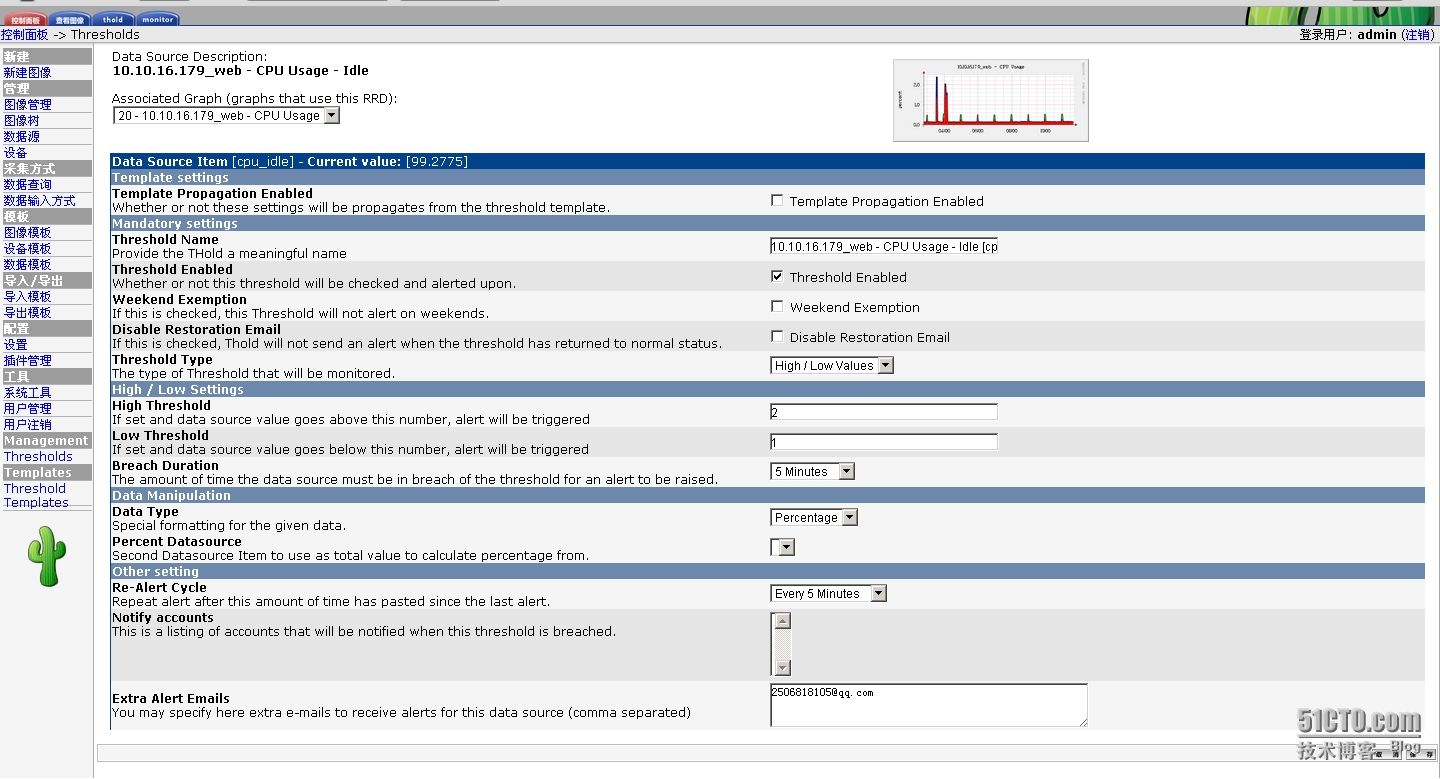Viewport: 1440px width, 779px height.
Task: Open the Threshold Templates sidebar link
Action: (x=36, y=495)
